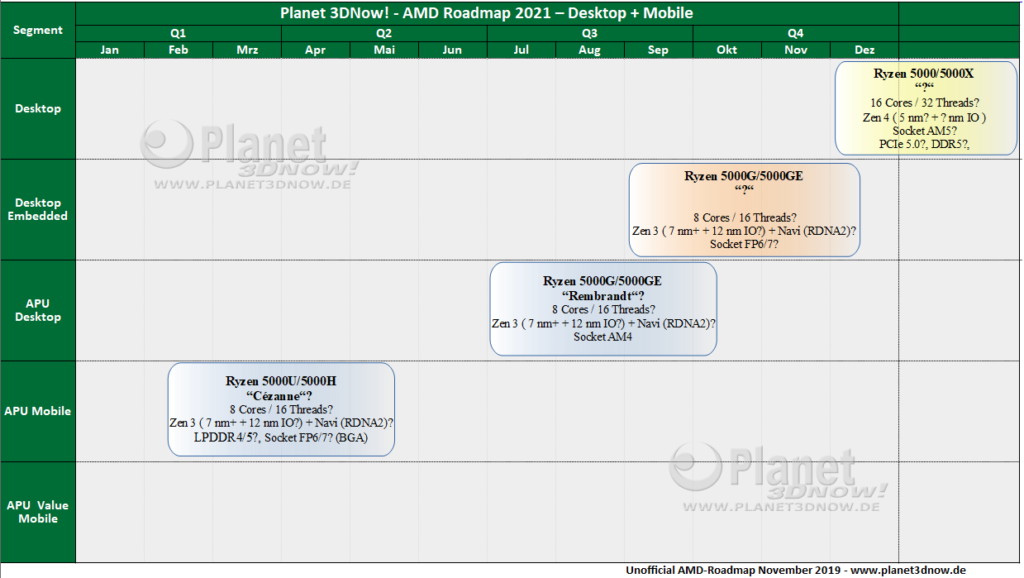
Task: Click the Unofficial AMD-Roadmap November 2019 footer
Action: [x=795, y=570]
